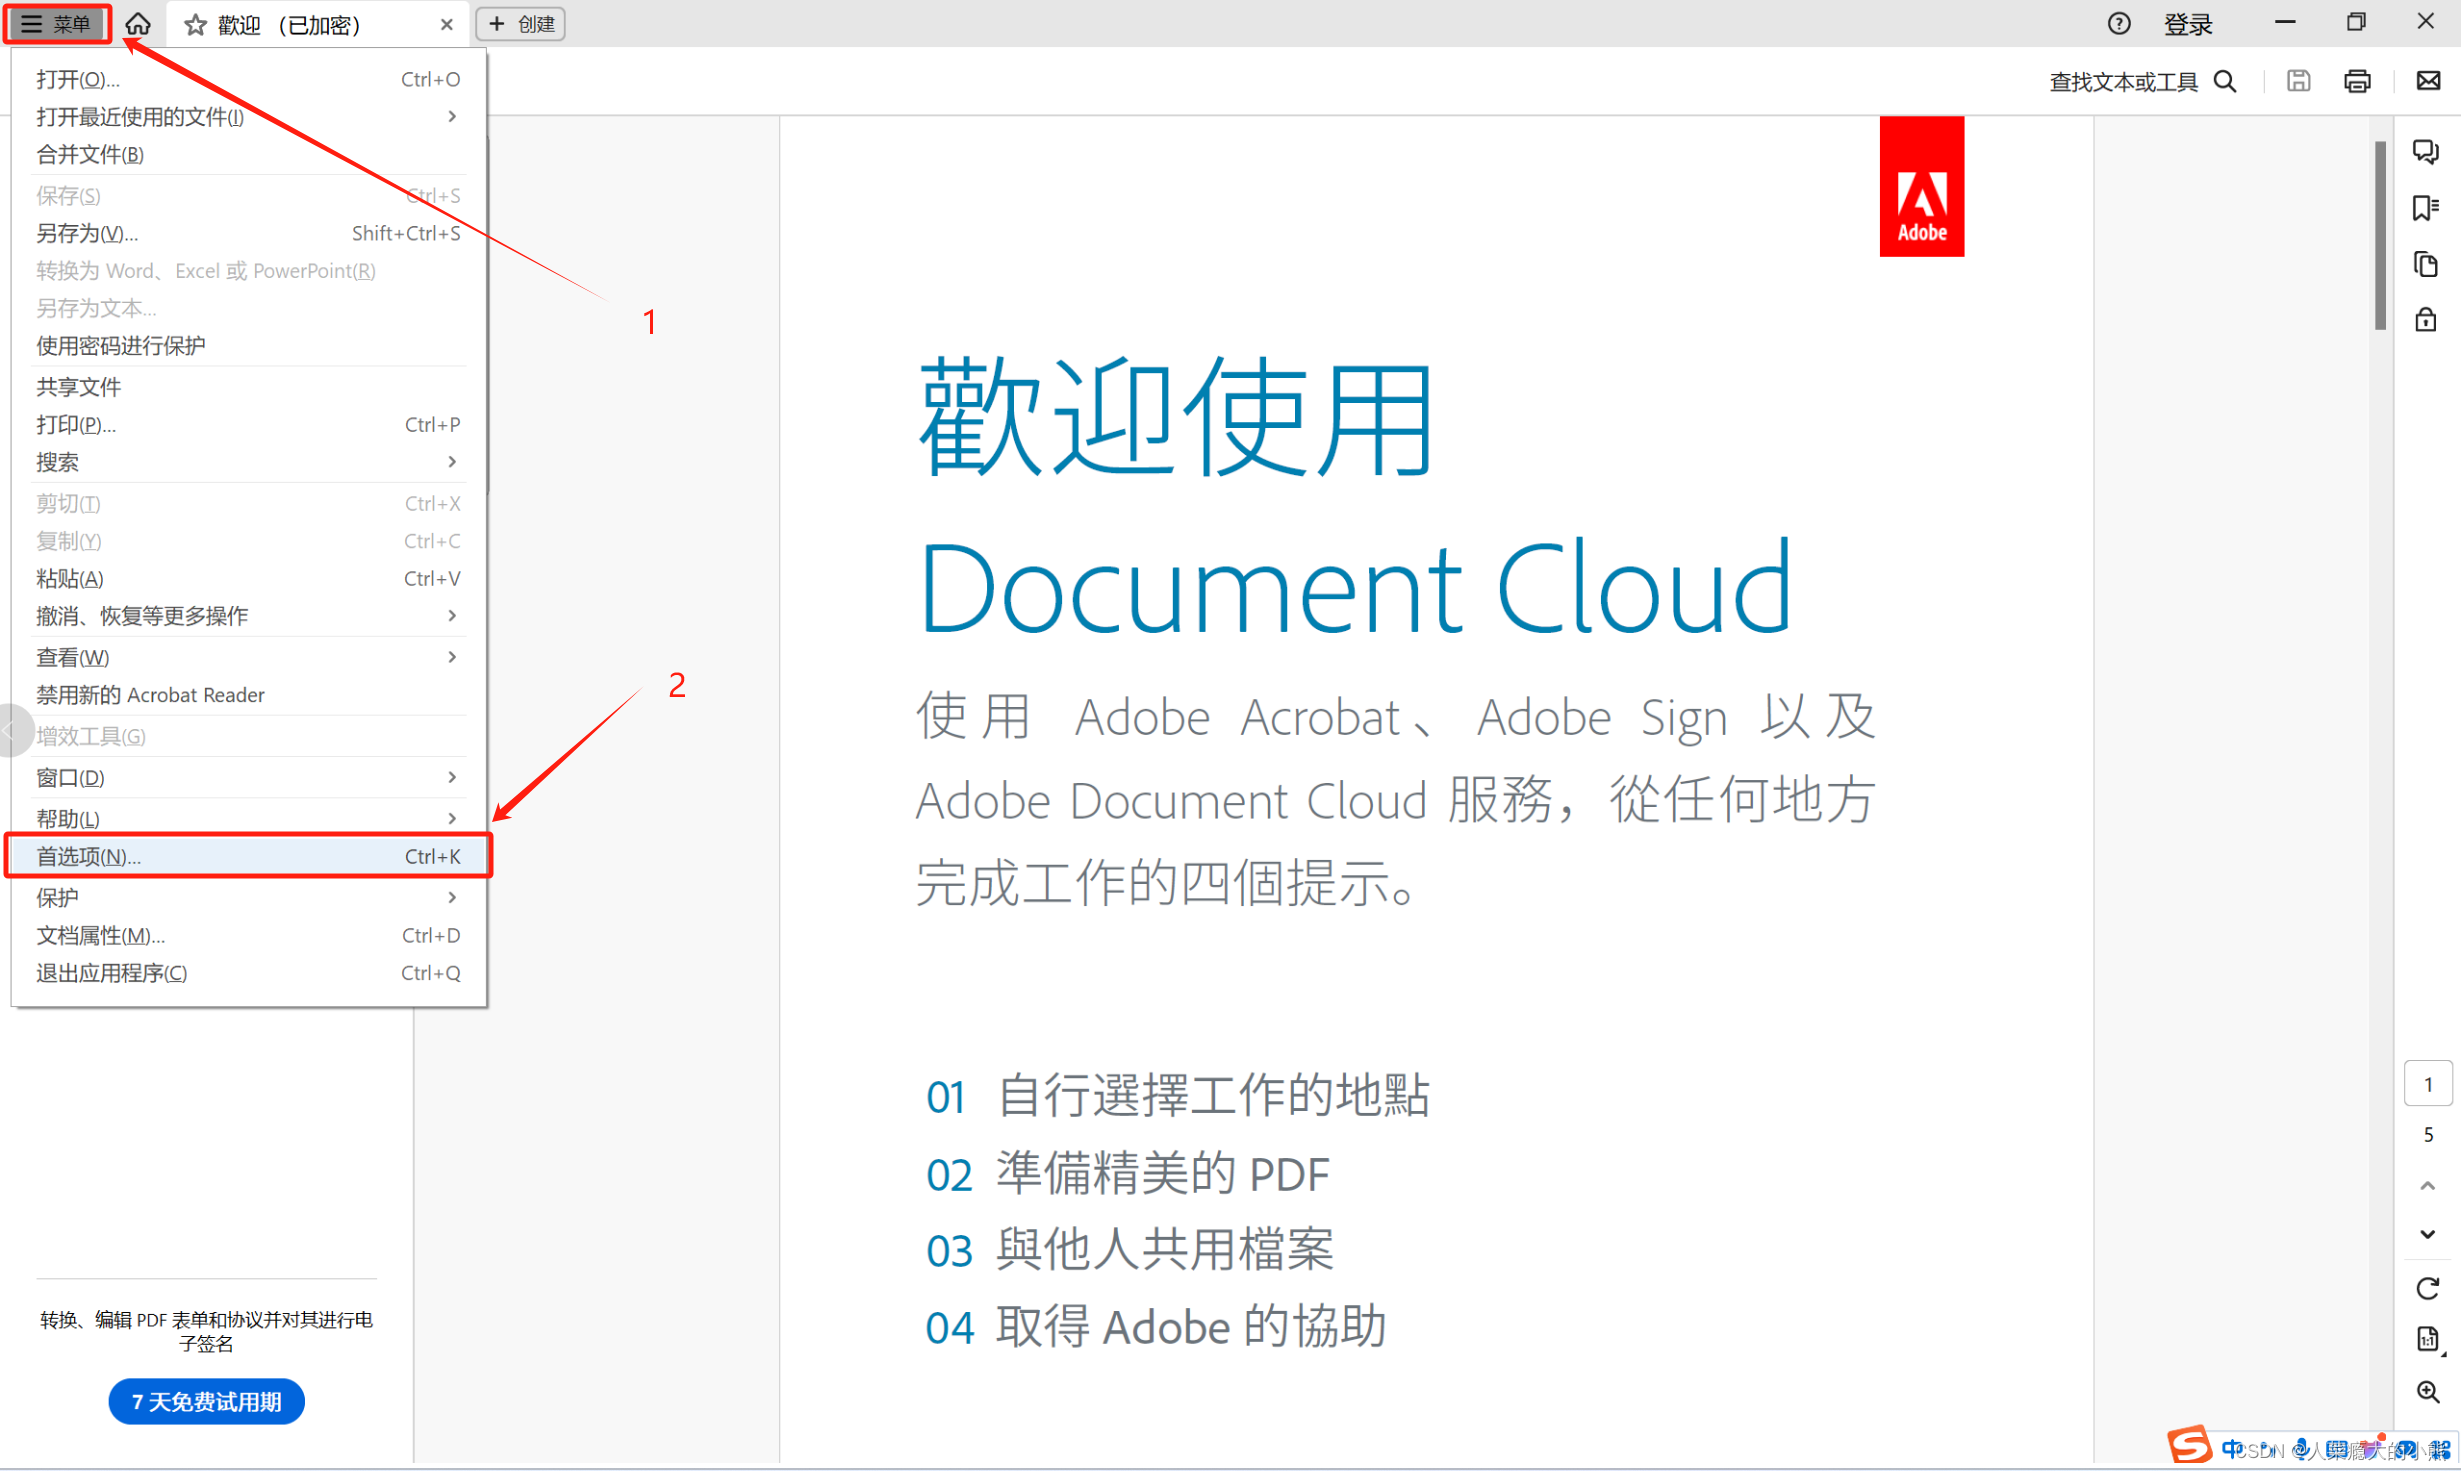Click the rotate page icon
Screen dimensions: 2461x1471
pos(2427,1289)
